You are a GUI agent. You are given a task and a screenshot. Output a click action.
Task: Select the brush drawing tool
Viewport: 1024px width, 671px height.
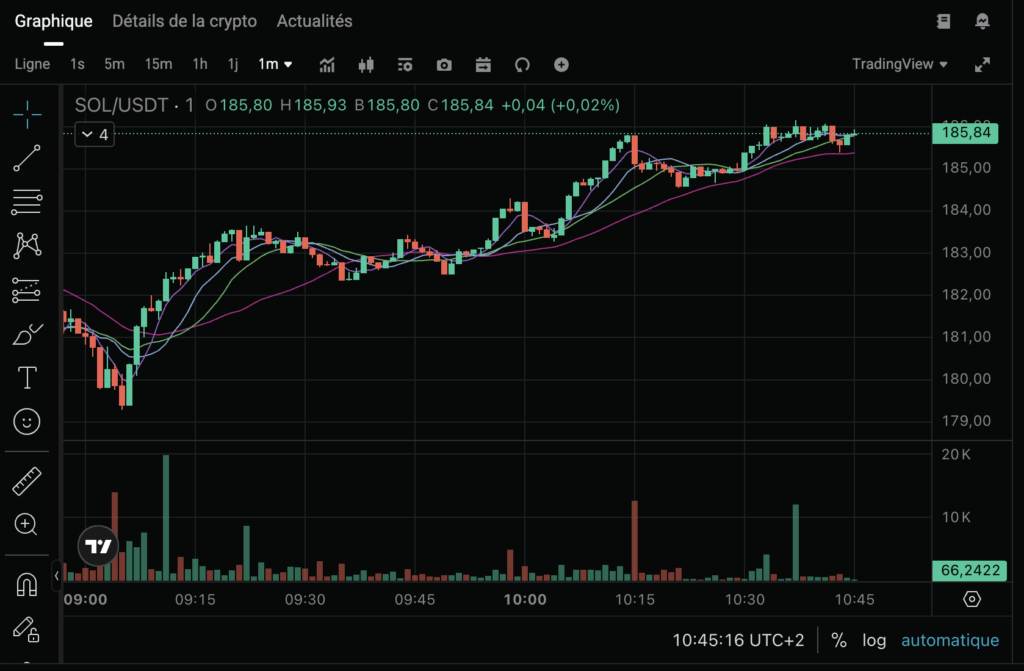(27, 334)
